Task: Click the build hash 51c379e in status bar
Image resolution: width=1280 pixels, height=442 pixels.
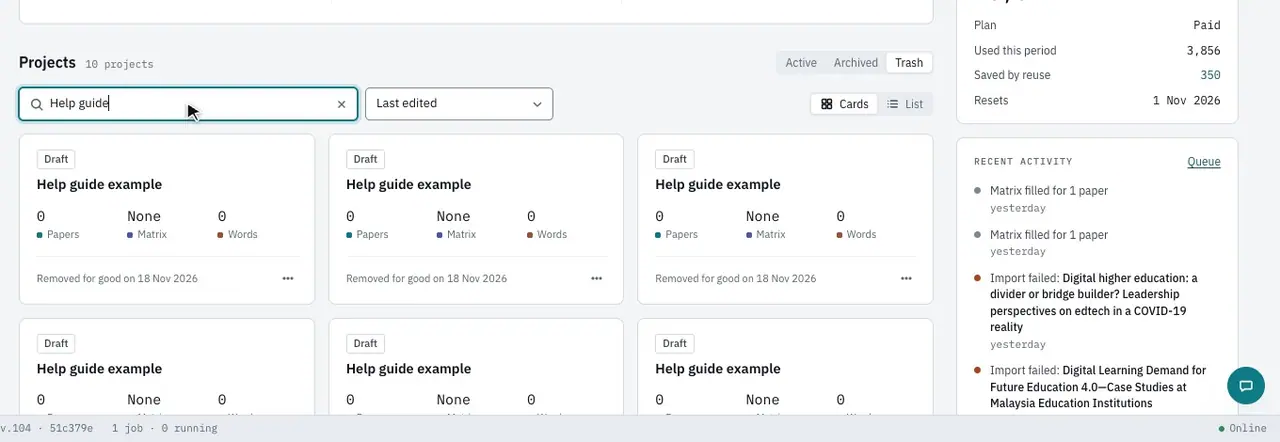Action: 71,429
